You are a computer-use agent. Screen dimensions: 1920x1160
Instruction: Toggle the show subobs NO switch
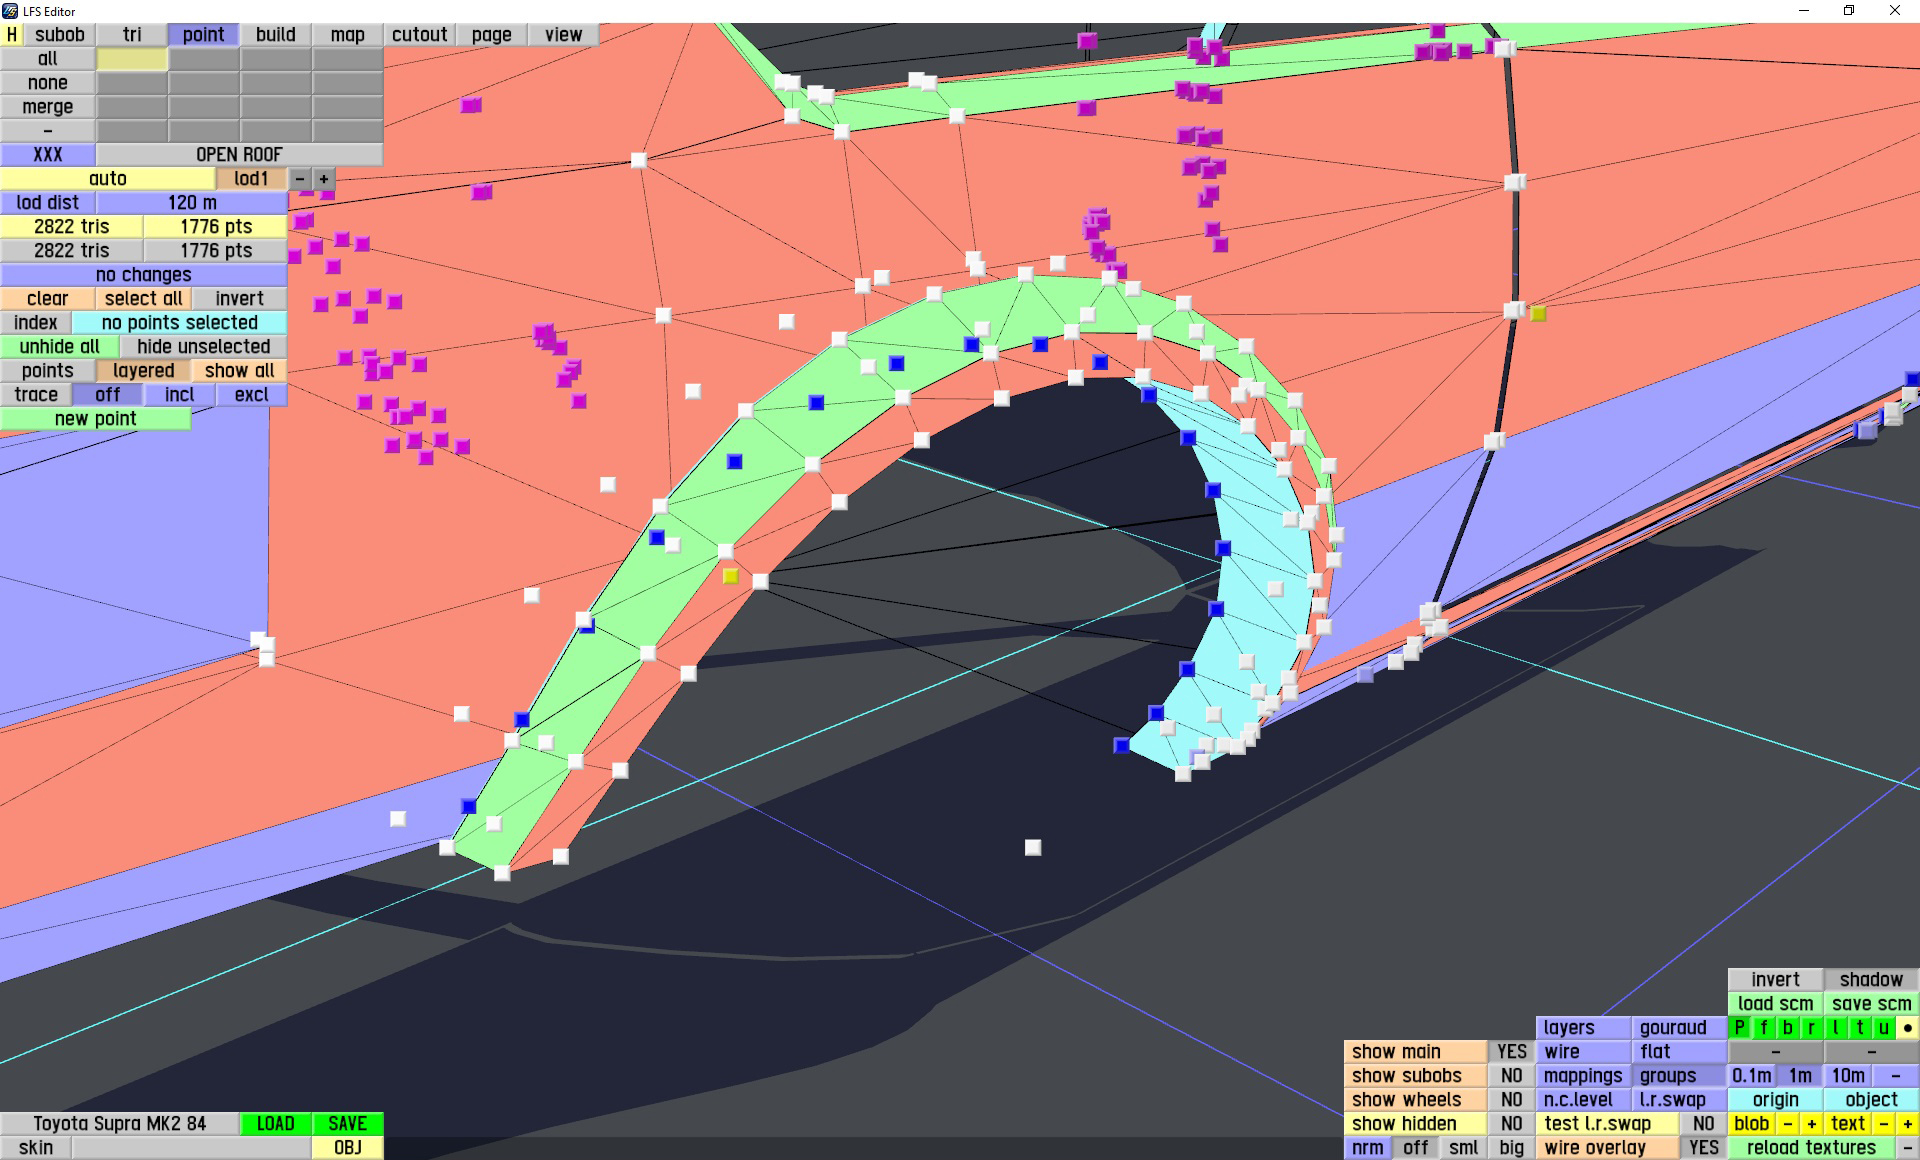1511,1075
